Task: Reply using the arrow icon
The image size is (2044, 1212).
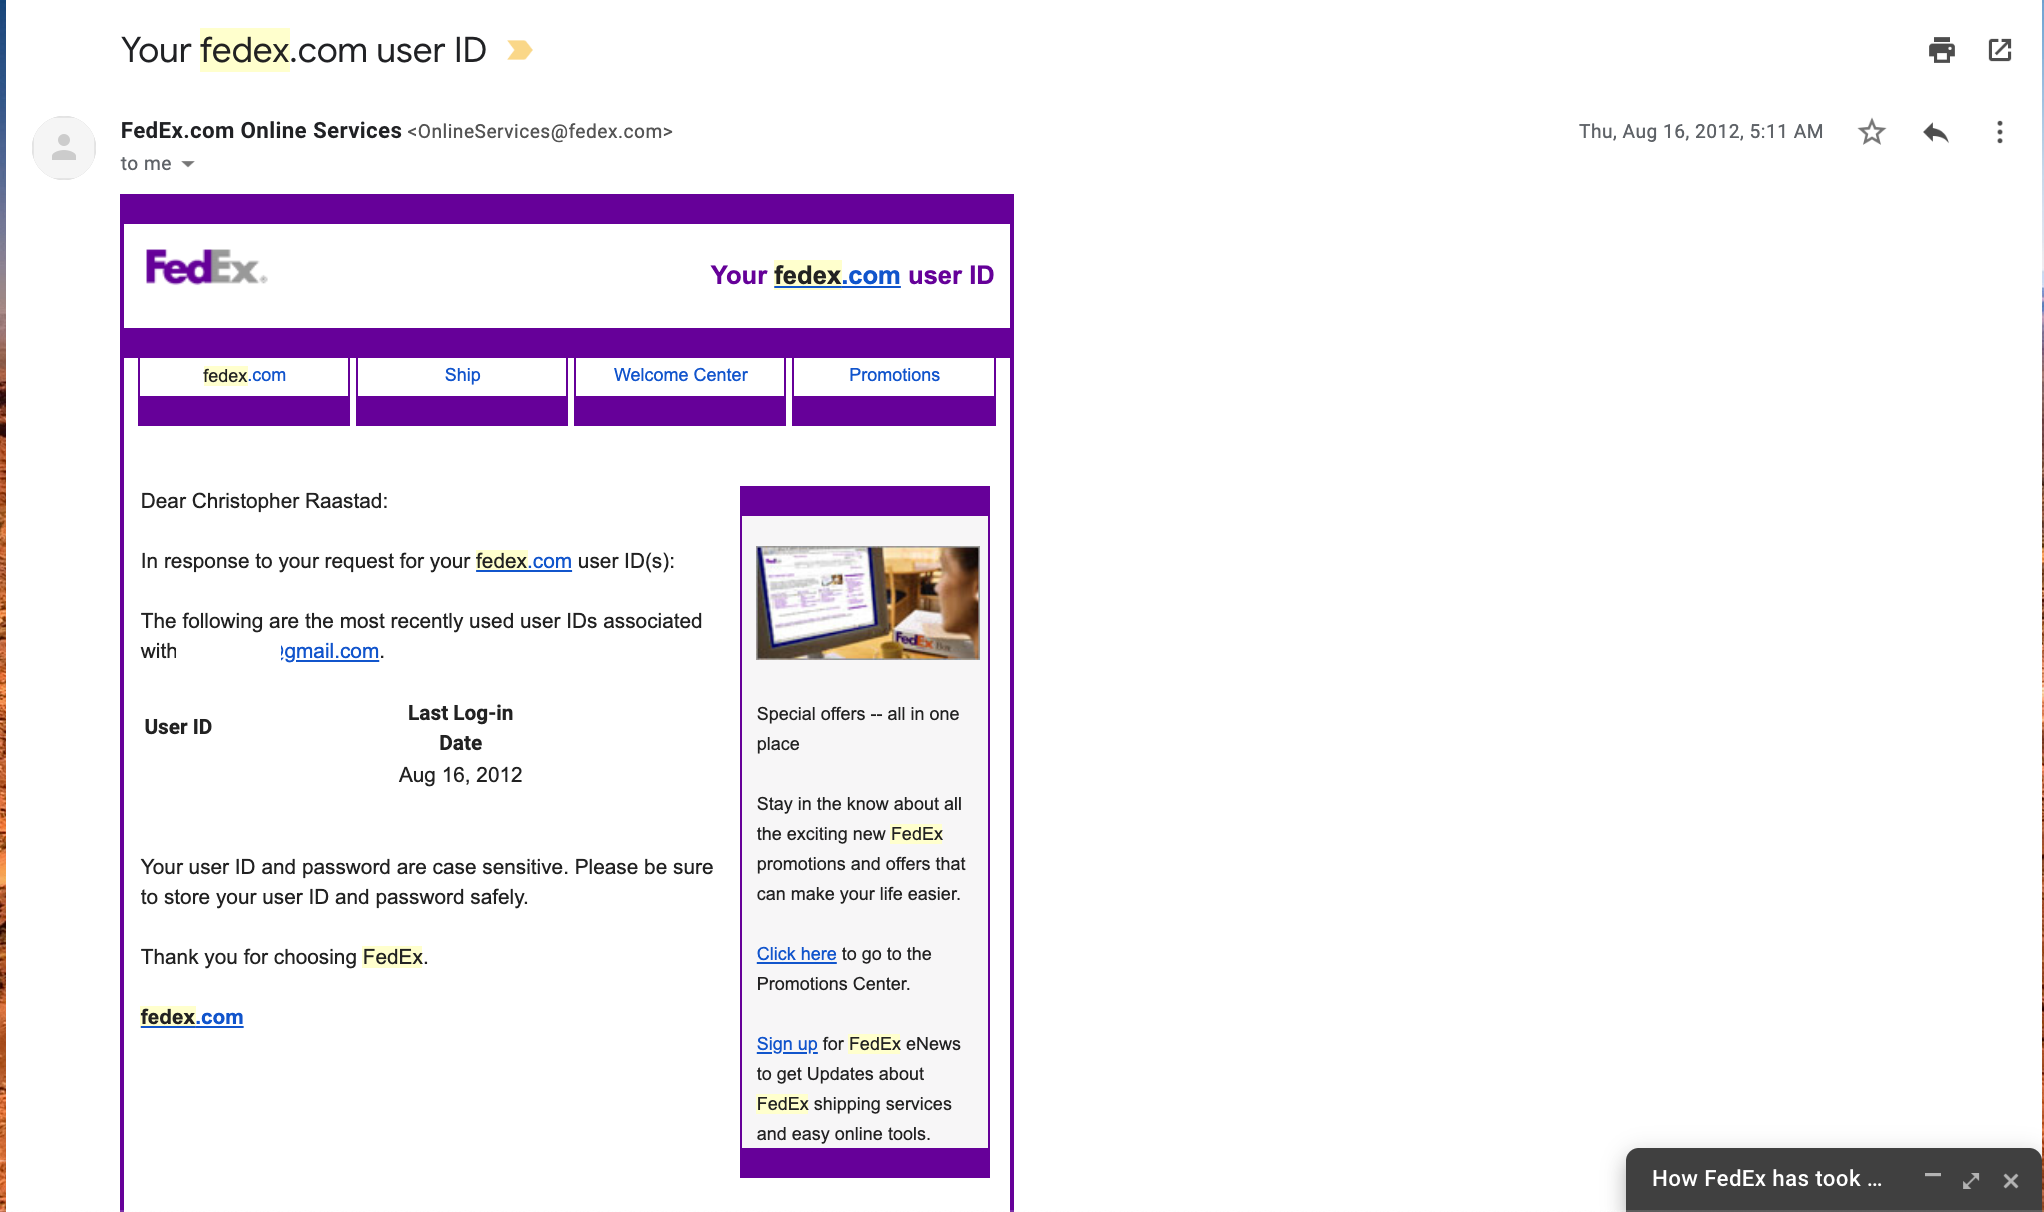Action: [x=1935, y=132]
